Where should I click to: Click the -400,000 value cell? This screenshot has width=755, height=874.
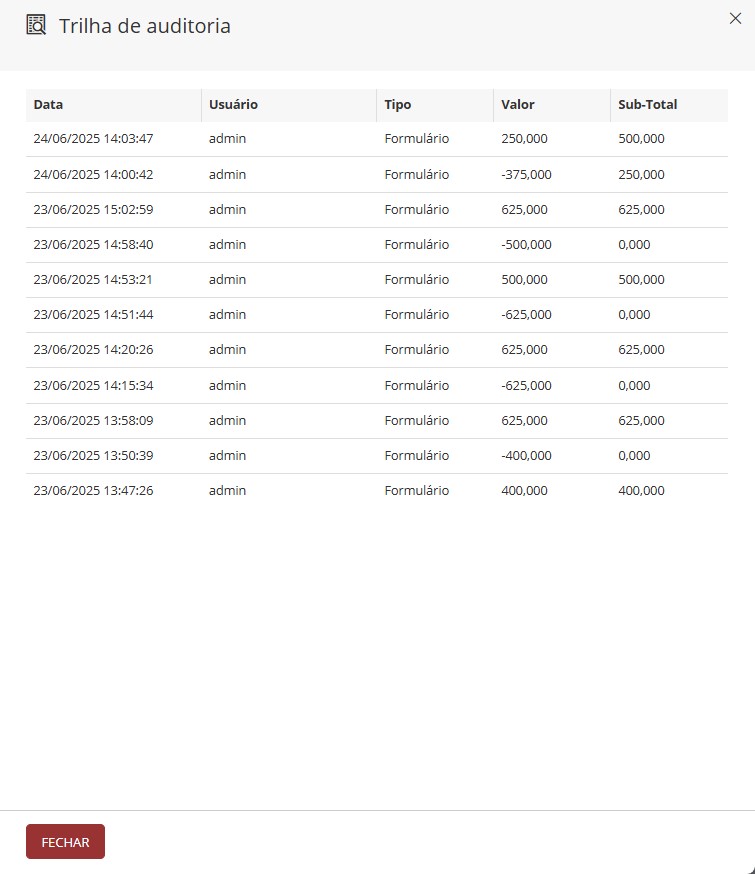(x=526, y=456)
